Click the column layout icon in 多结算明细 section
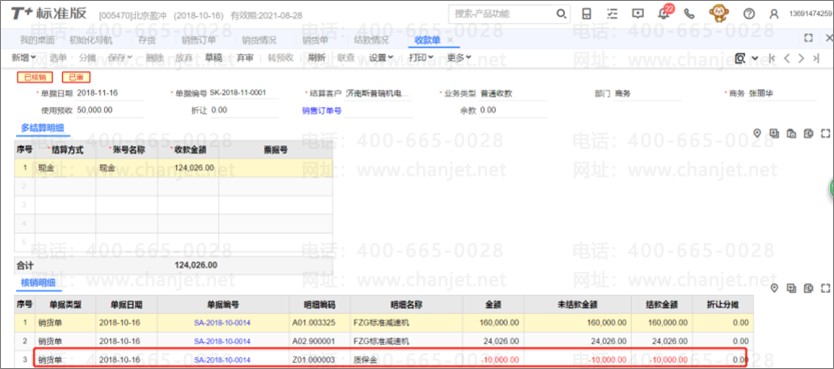 [808, 133]
